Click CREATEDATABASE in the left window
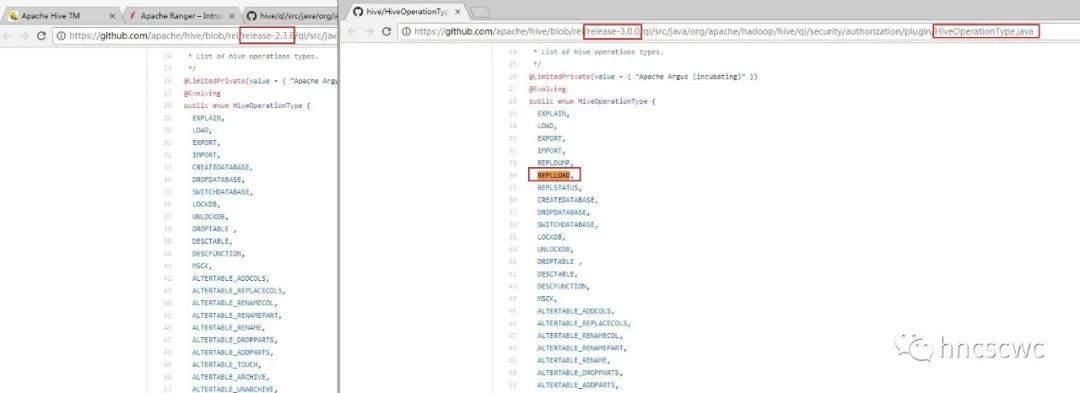 coord(223,167)
